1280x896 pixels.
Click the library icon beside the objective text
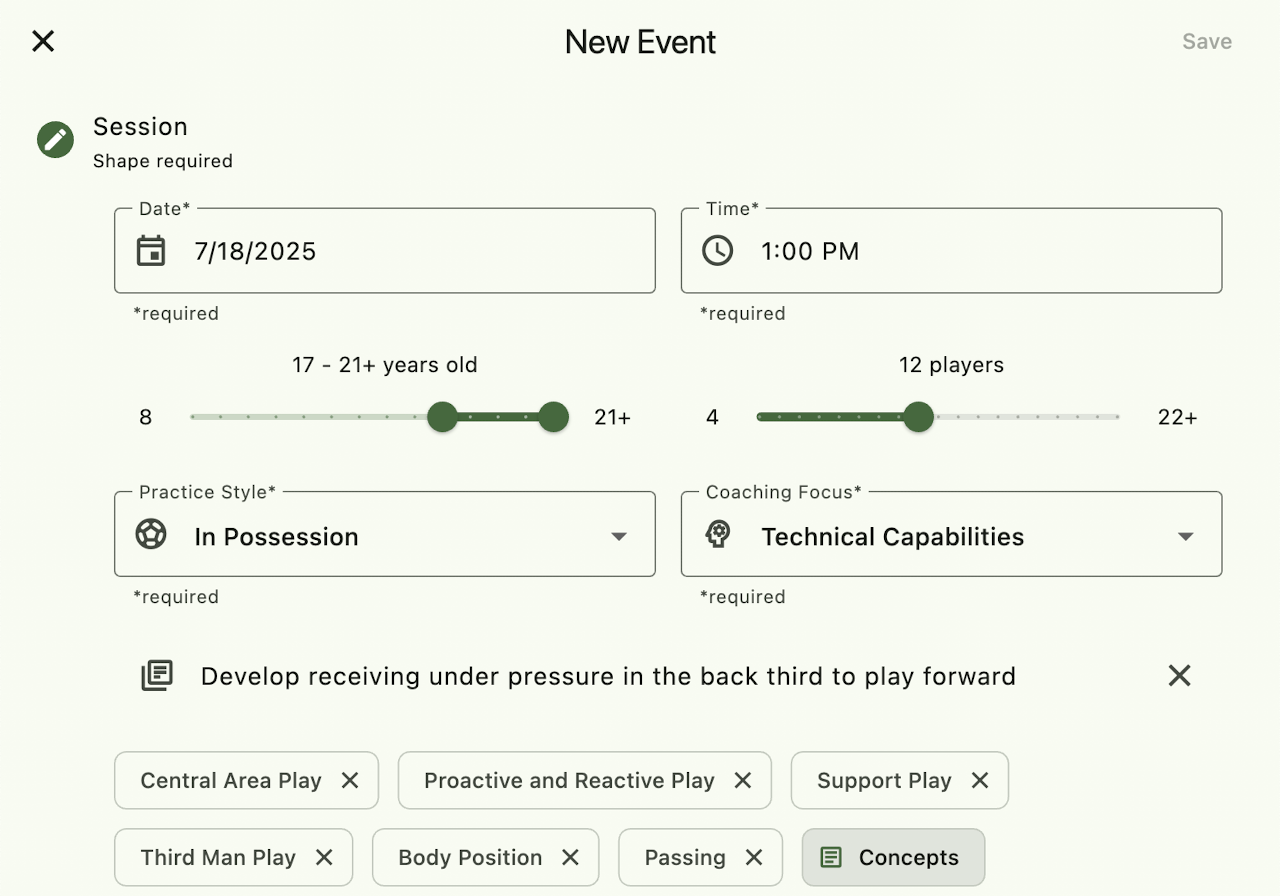(157, 676)
